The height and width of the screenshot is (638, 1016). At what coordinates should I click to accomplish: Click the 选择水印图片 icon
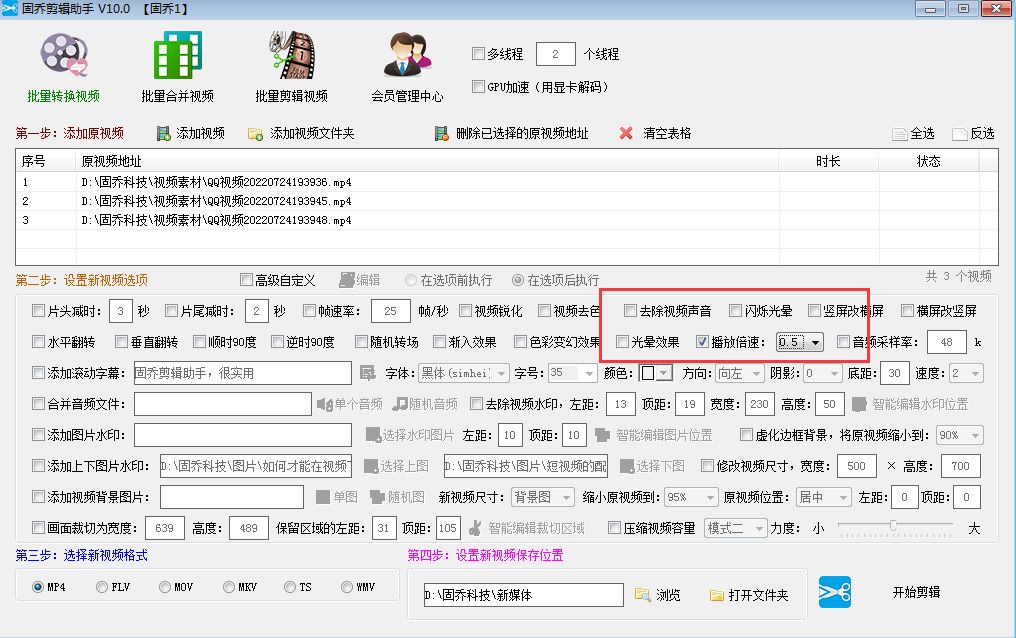[x=373, y=435]
